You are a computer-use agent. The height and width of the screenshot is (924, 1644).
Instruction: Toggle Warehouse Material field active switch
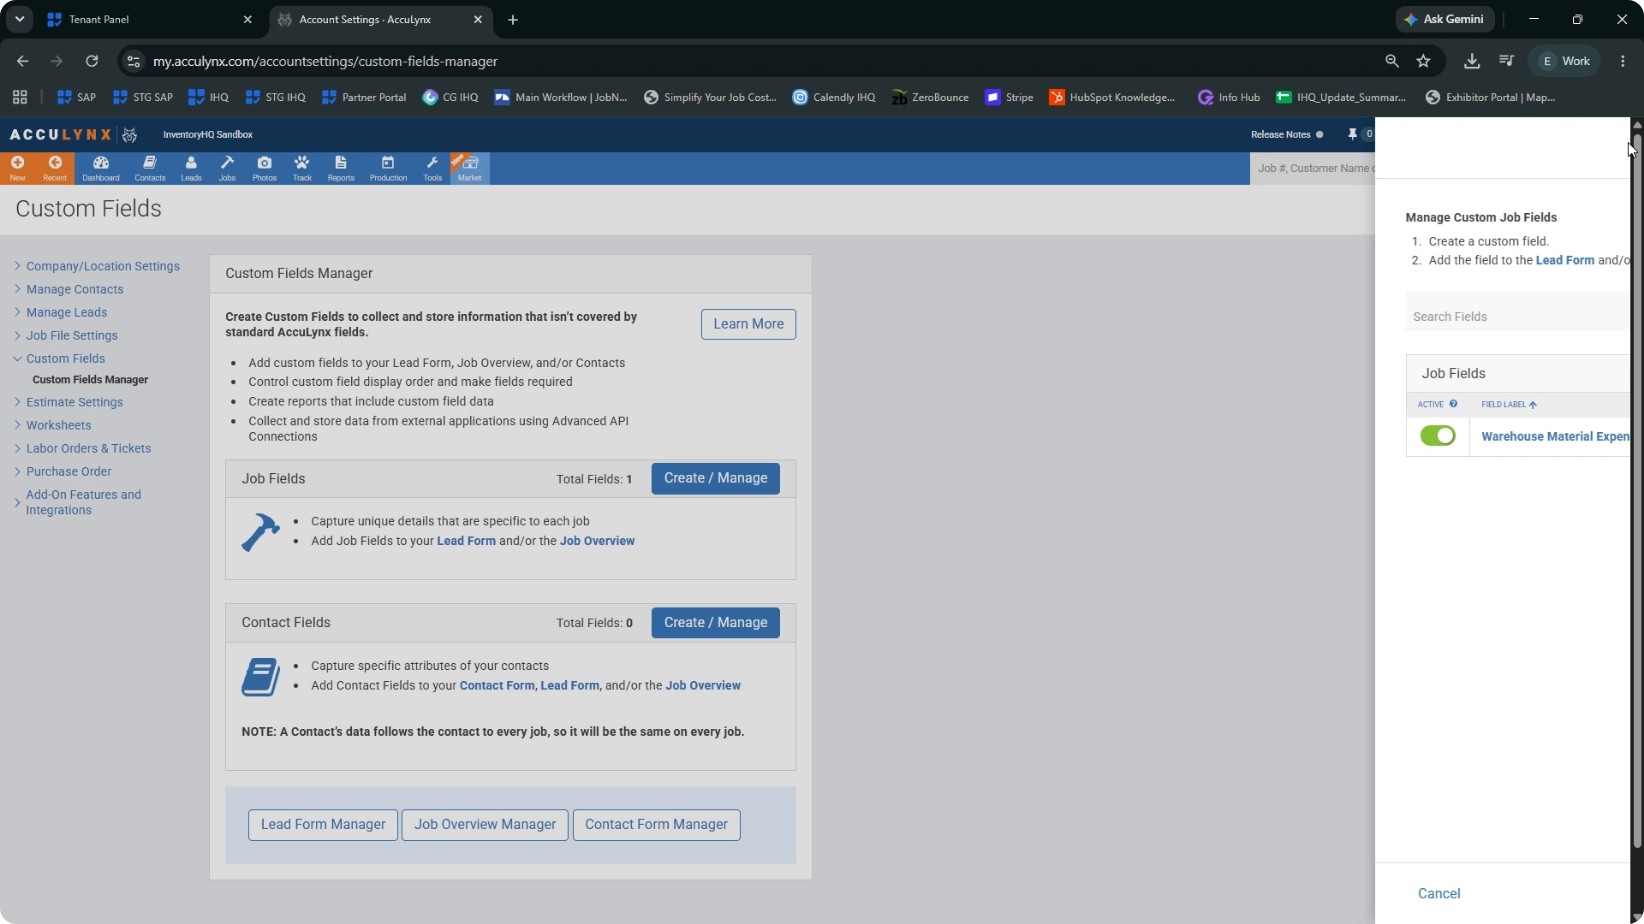tap(1437, 436)
